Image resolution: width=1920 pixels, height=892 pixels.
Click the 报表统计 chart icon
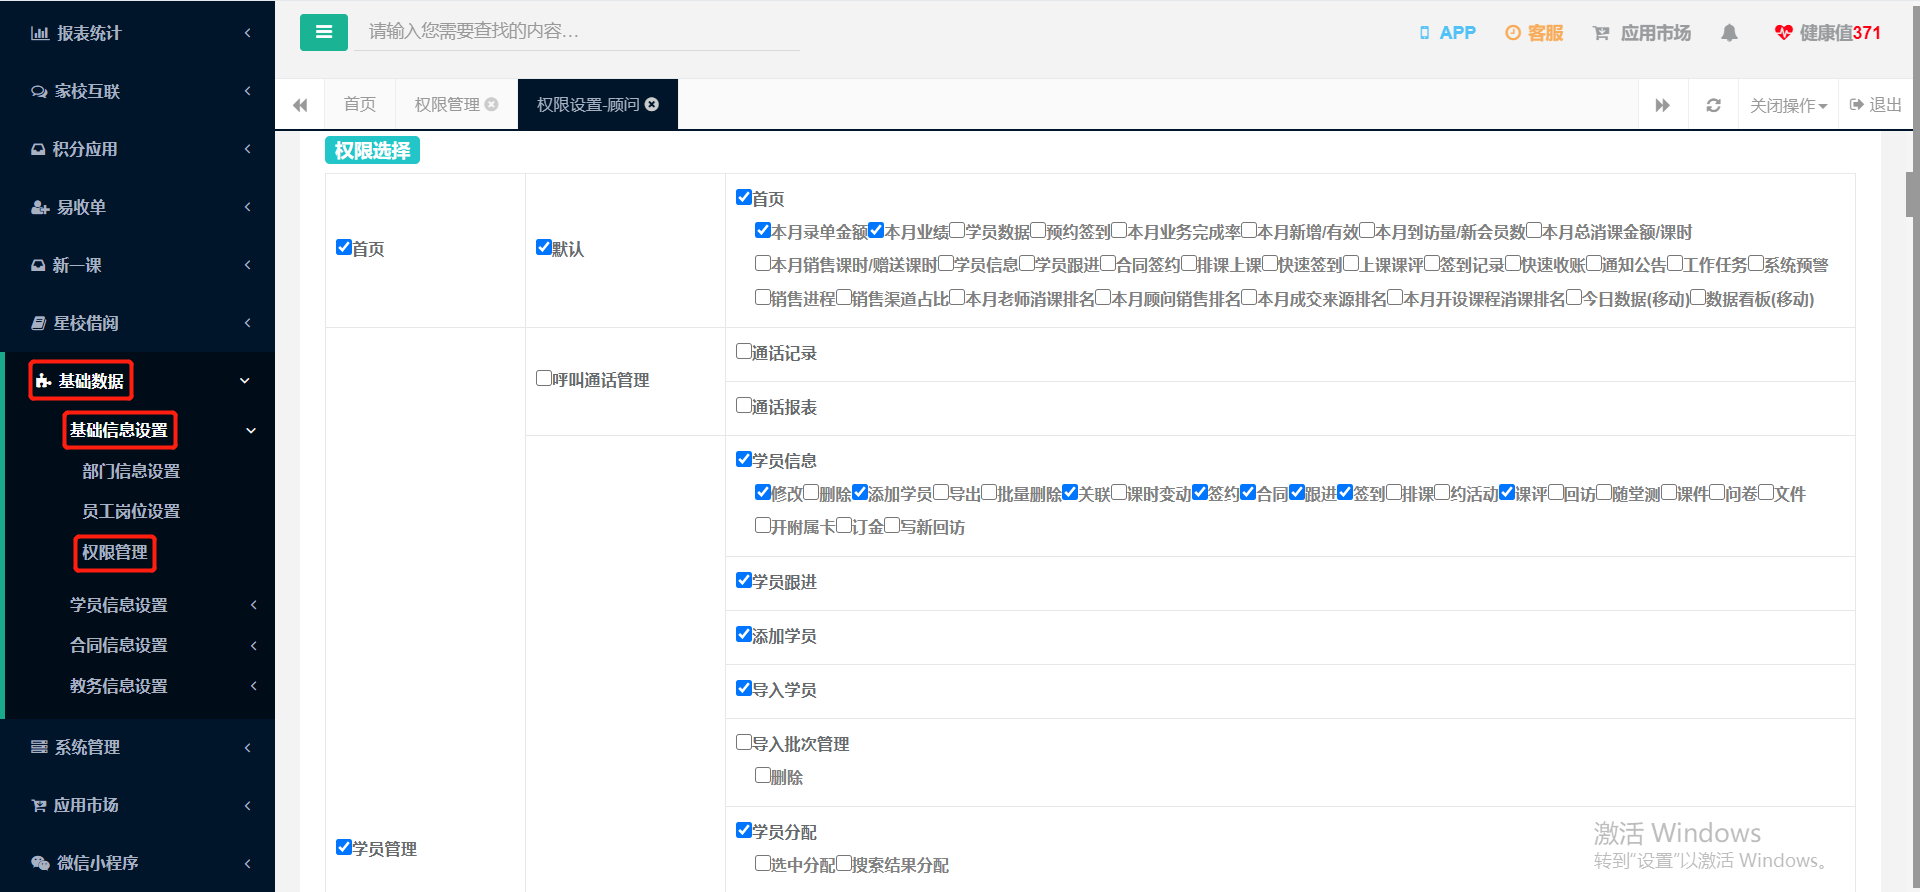(x=40, y=33)
